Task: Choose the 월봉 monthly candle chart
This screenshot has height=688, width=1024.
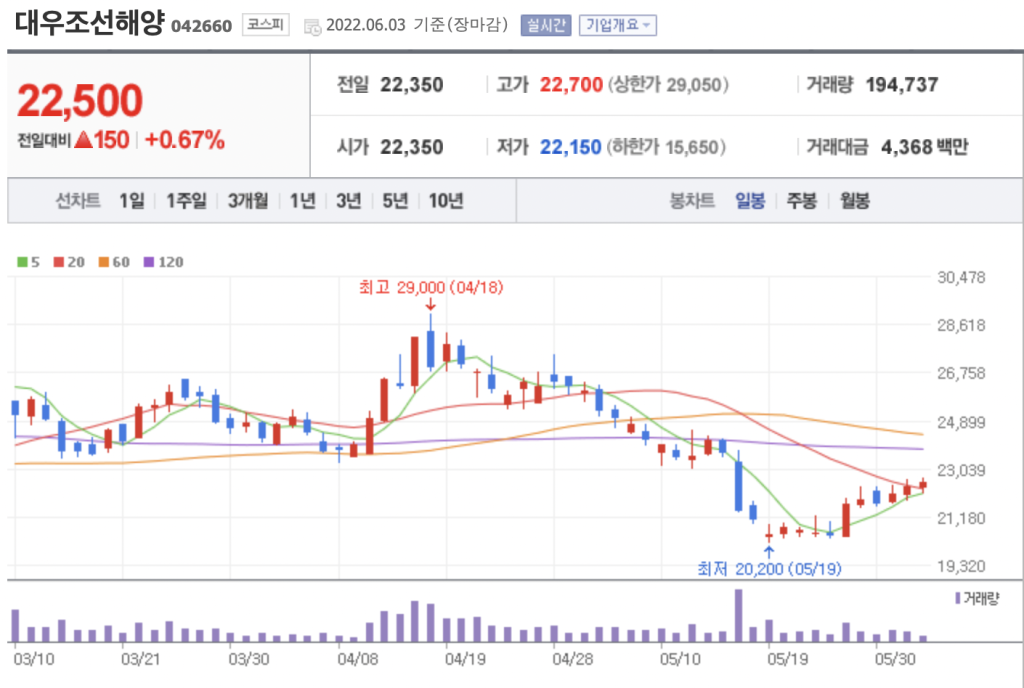Action: [x=855, y=201]
